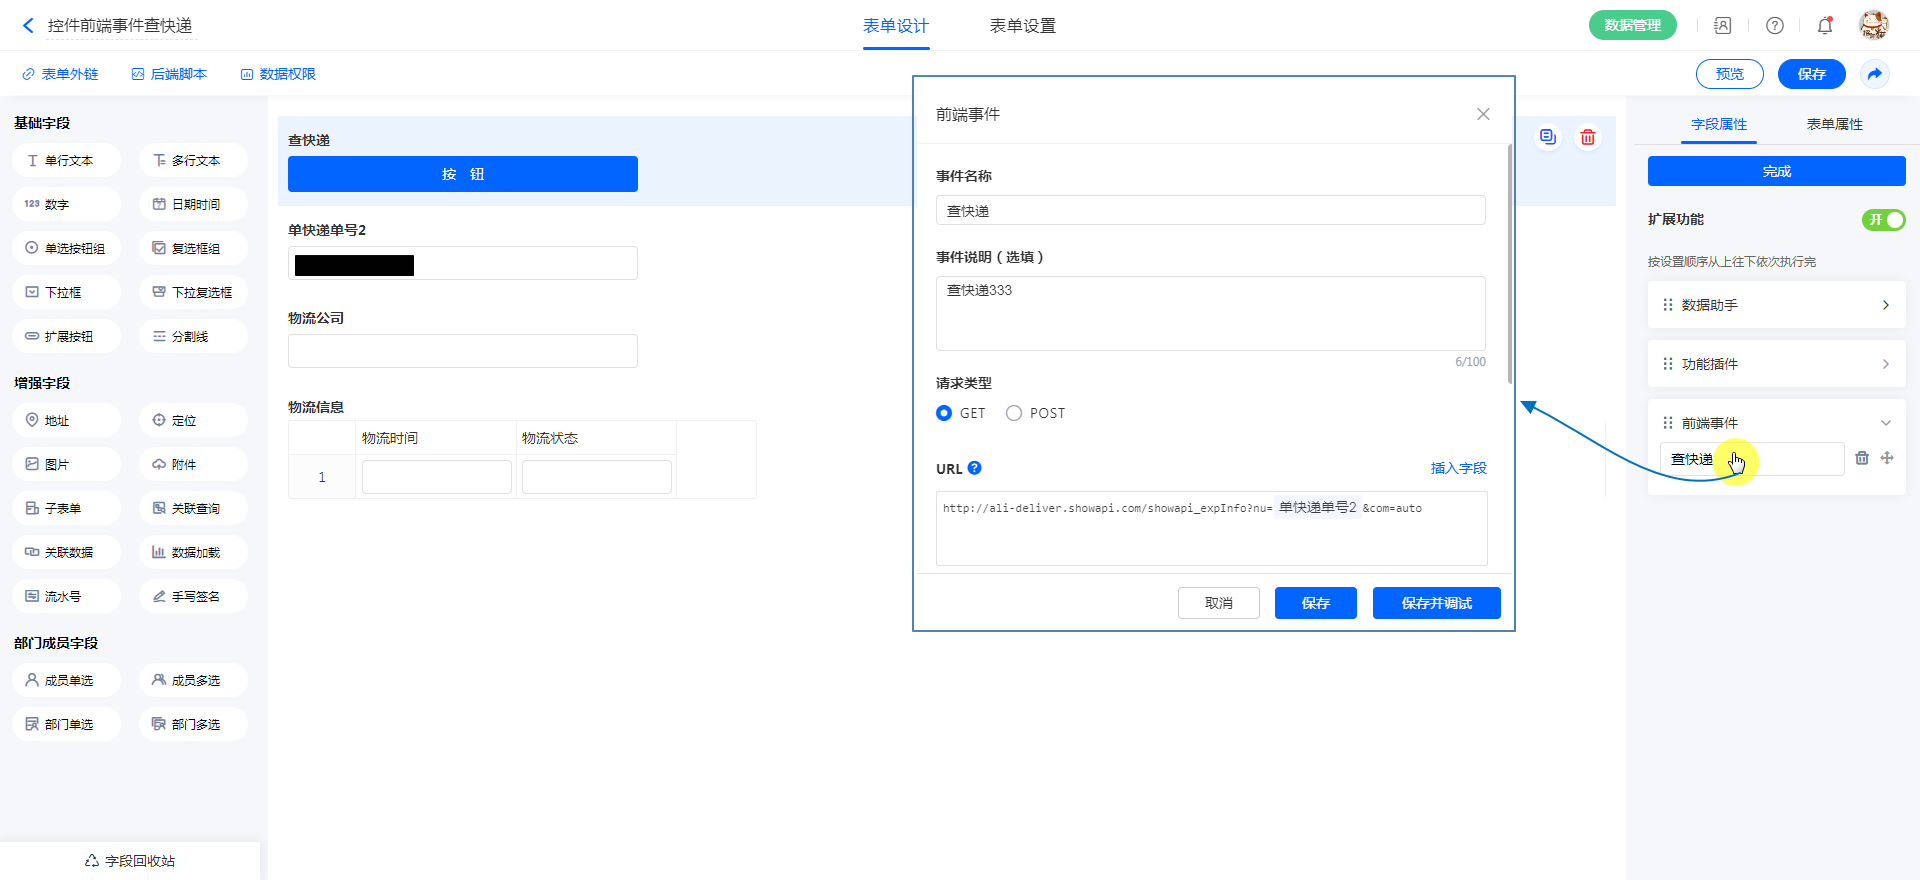Click the user avatar
This screenshot has height=880, width=1920.
pyautogui.click(x=1873, y=25)
